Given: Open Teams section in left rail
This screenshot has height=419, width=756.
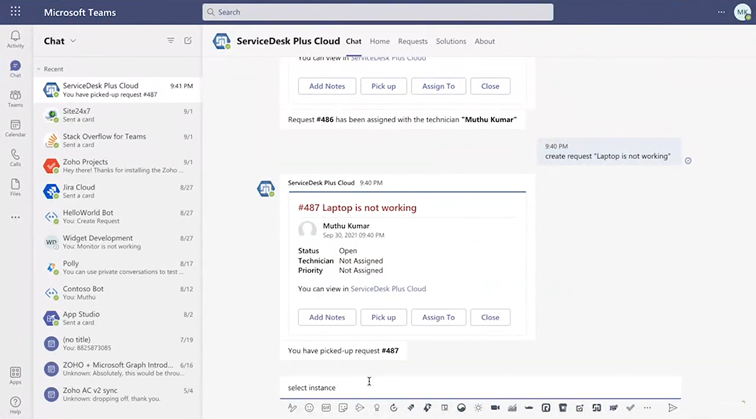Looking at the screenshot, I should 15,98.
